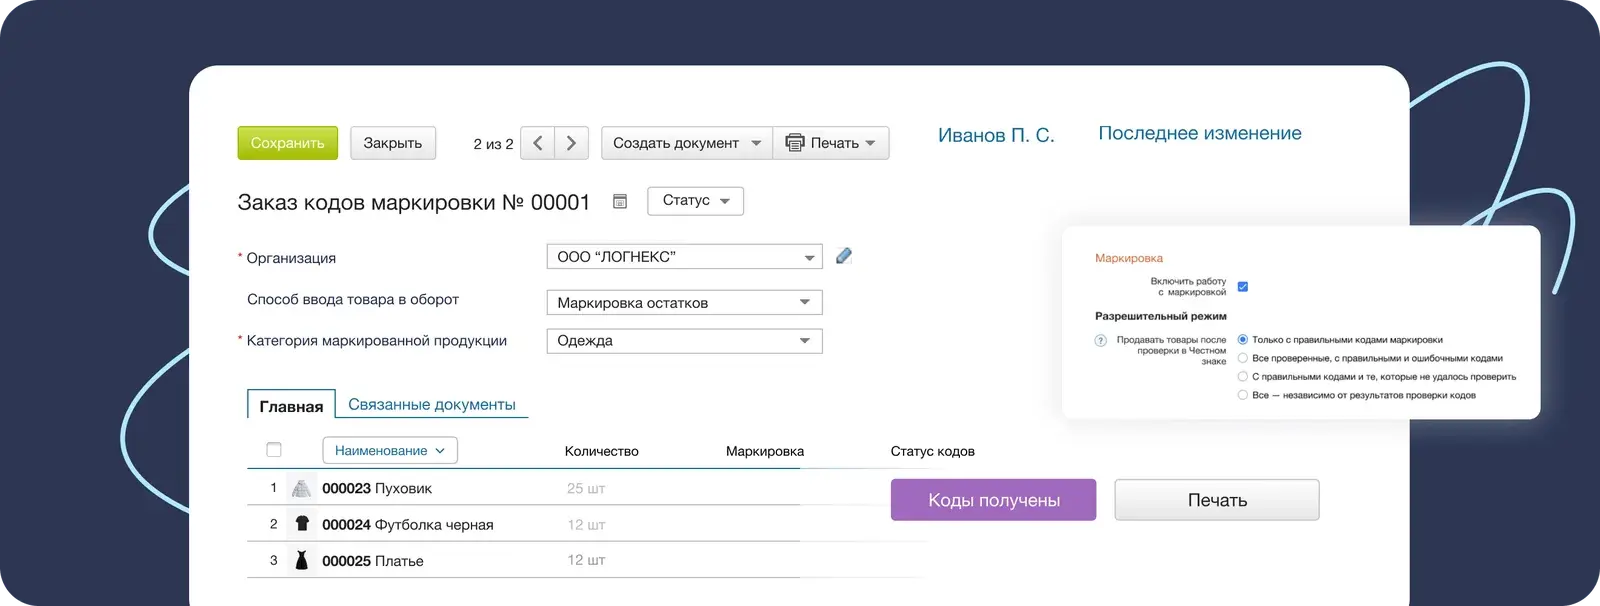Click the 000023 Пуховик row name

[x=377, y=489]
